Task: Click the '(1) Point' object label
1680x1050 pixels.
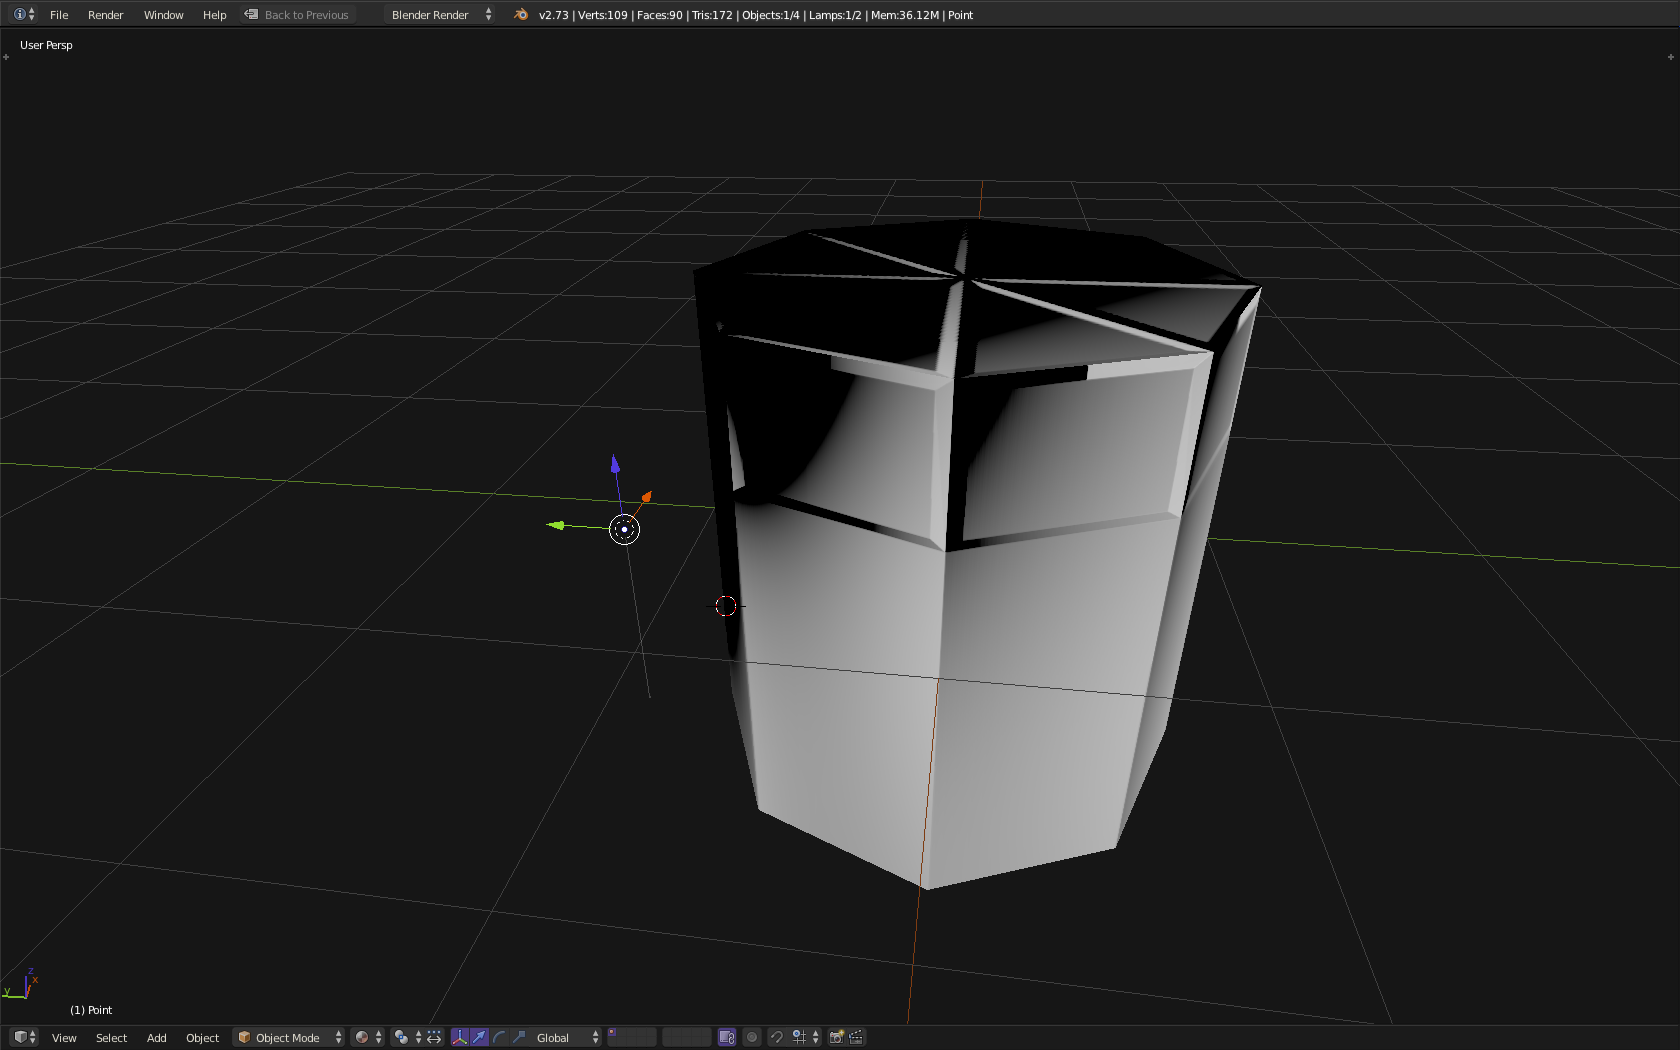Action: (91, 1010)
